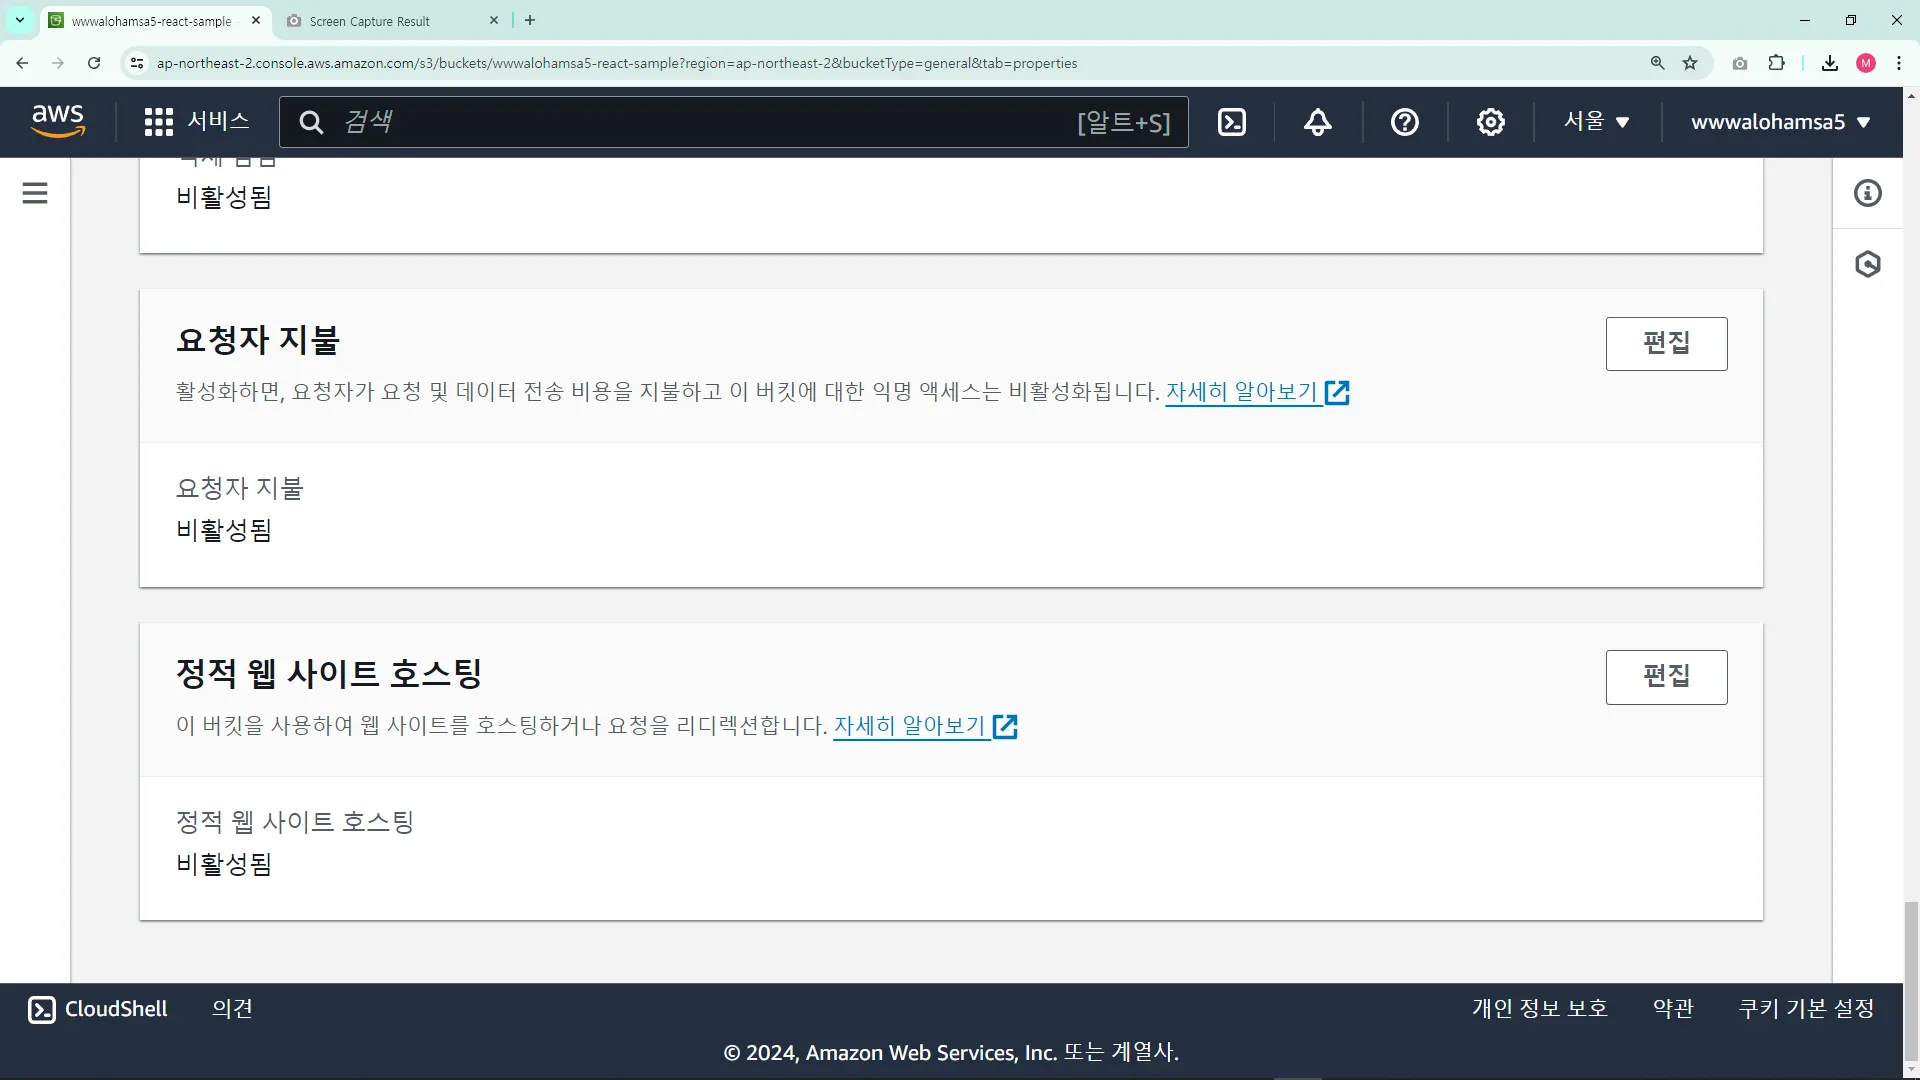Image resolution: width=1920 pixels, height=1080 pixels.
Task: Click the AWS logo home icon
Action: click(x=58, y=121)
